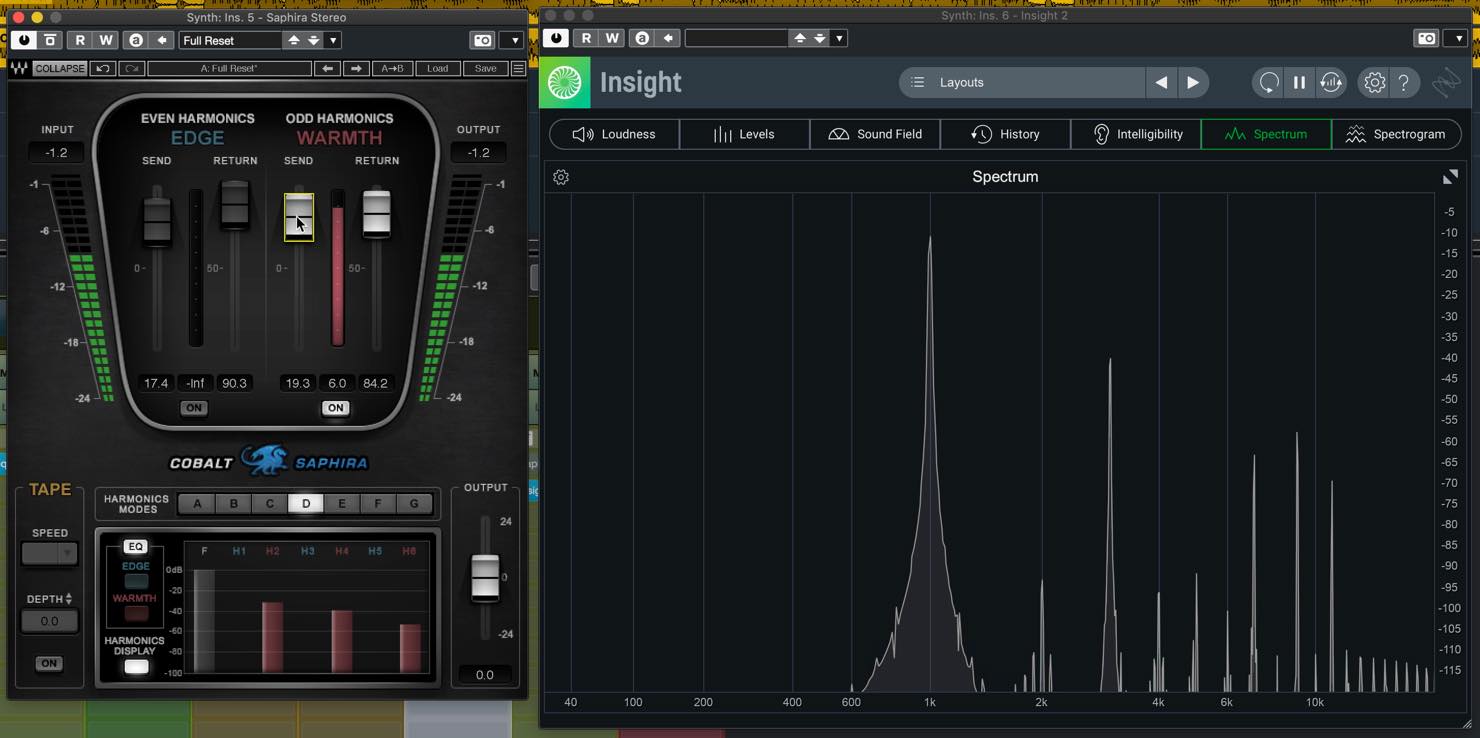Switch to the Spectrogram tab
Viewport: 1480px width, 738px height.
coord(1396,134)
